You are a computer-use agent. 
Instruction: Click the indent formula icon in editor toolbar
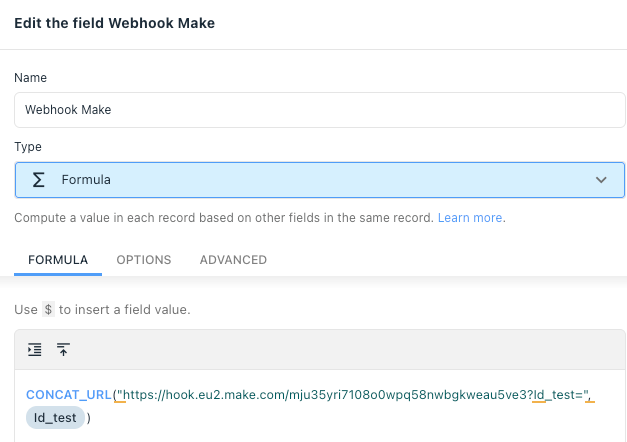pyautogui.click(x=35, y=350)
